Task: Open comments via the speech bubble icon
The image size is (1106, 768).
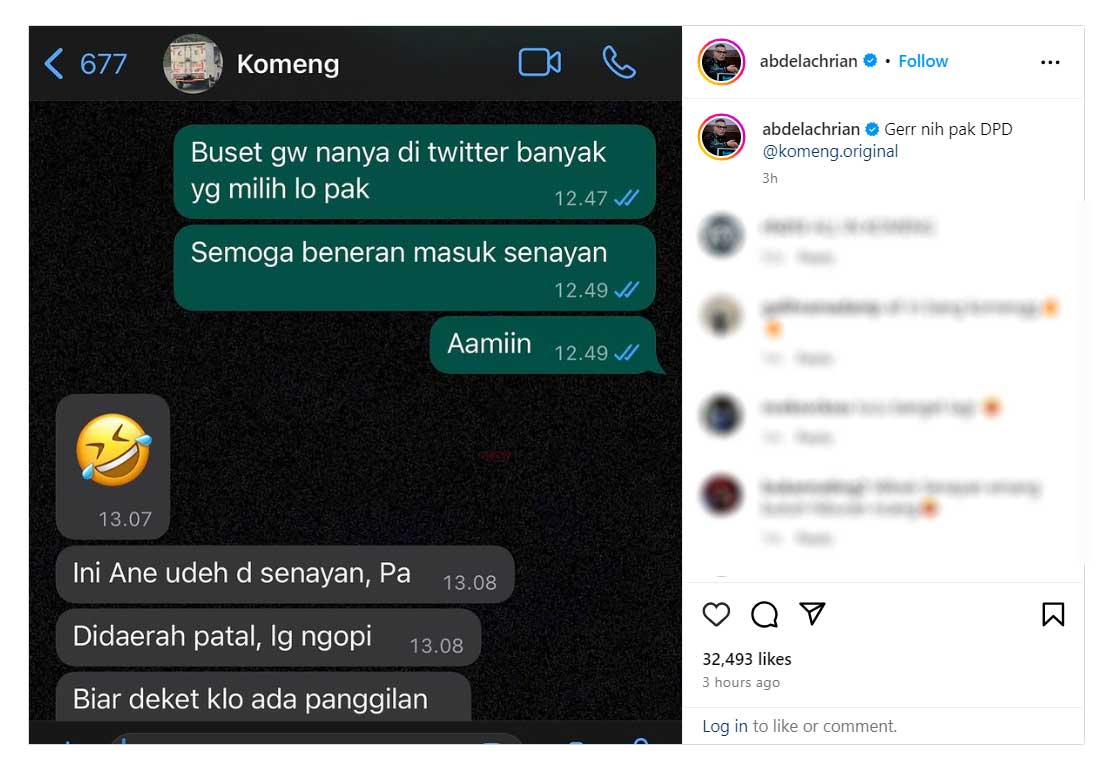Action: point(764,614)
